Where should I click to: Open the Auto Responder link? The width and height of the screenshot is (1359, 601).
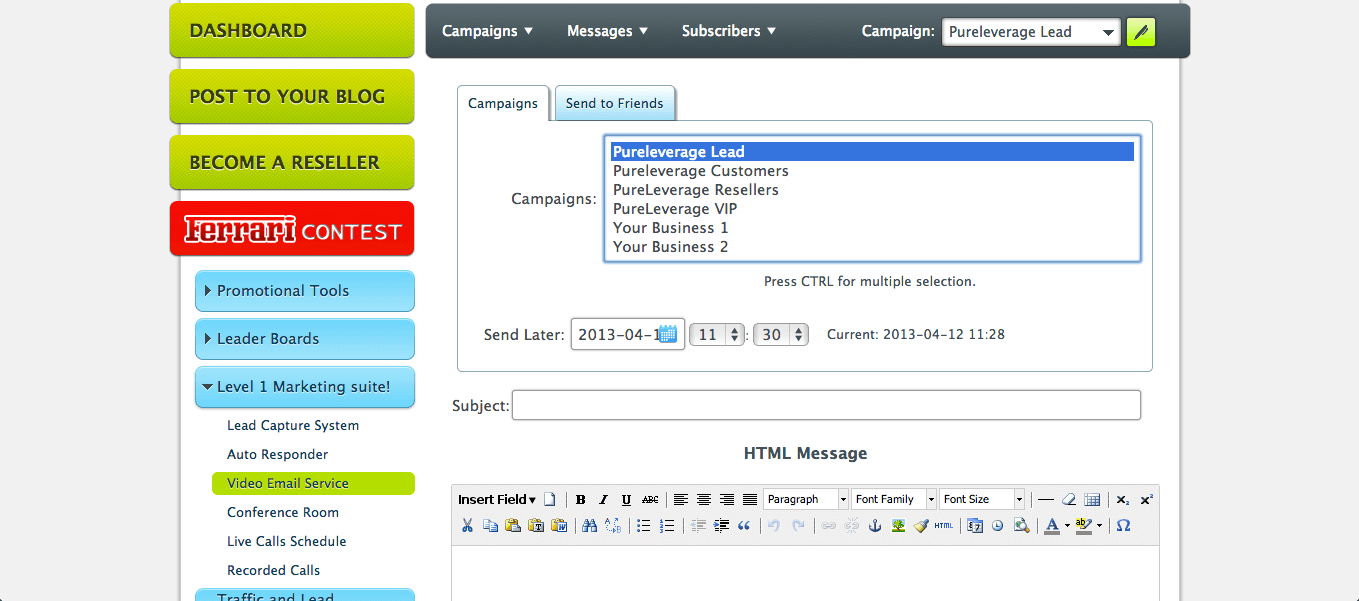[x=278, y=454]
